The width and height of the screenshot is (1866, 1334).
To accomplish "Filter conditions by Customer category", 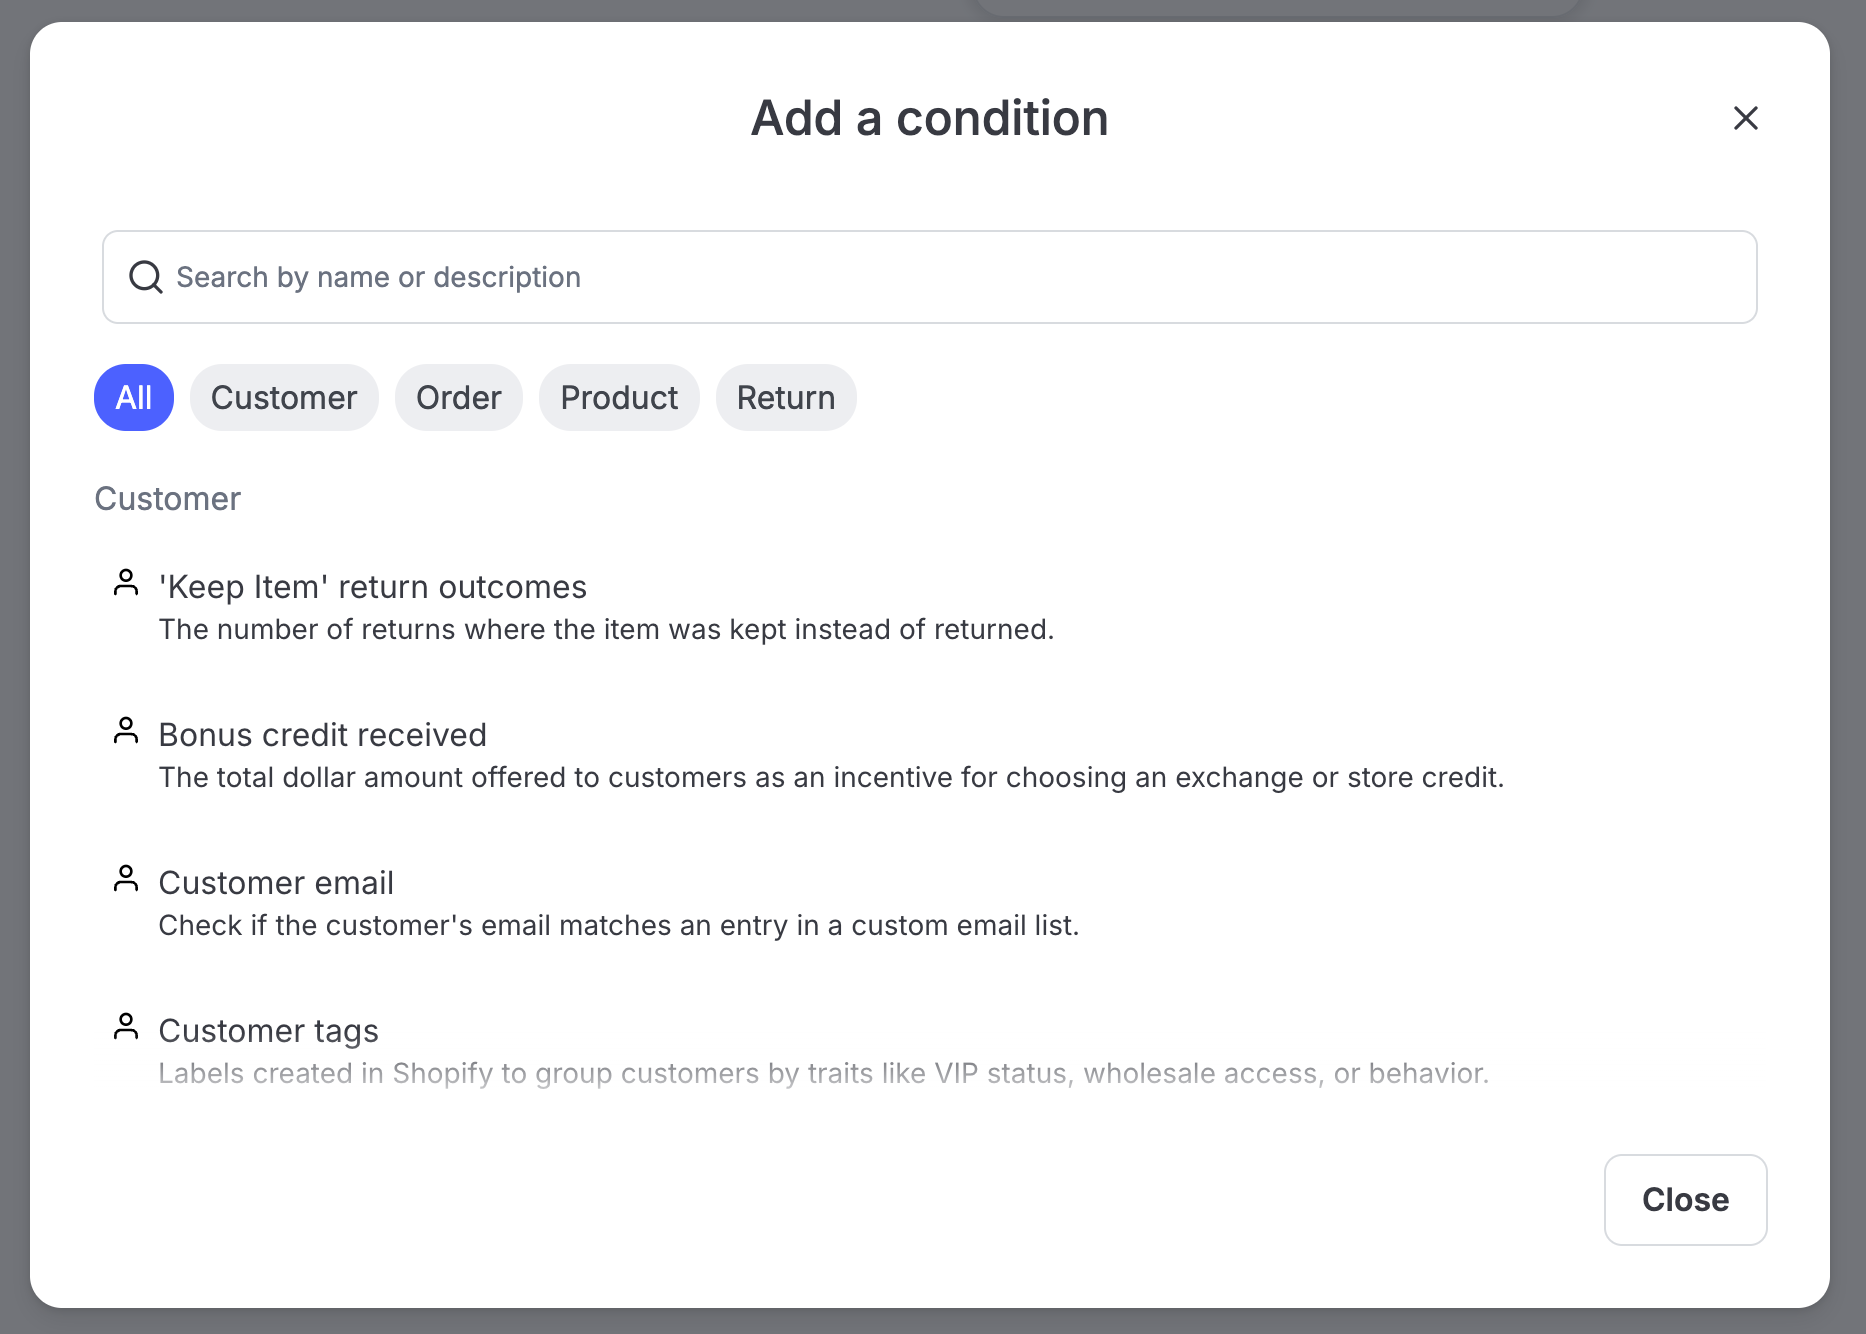I will coord(284,398).
